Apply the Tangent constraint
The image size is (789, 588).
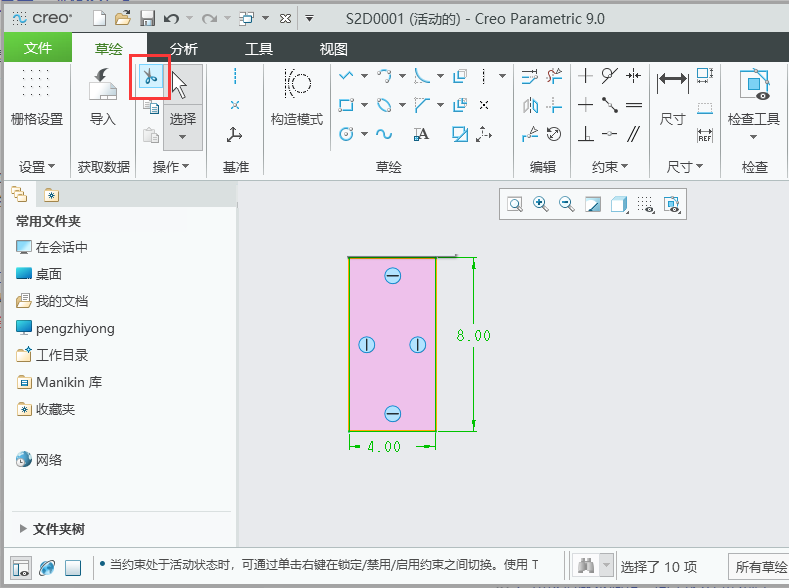pos(609,76)
